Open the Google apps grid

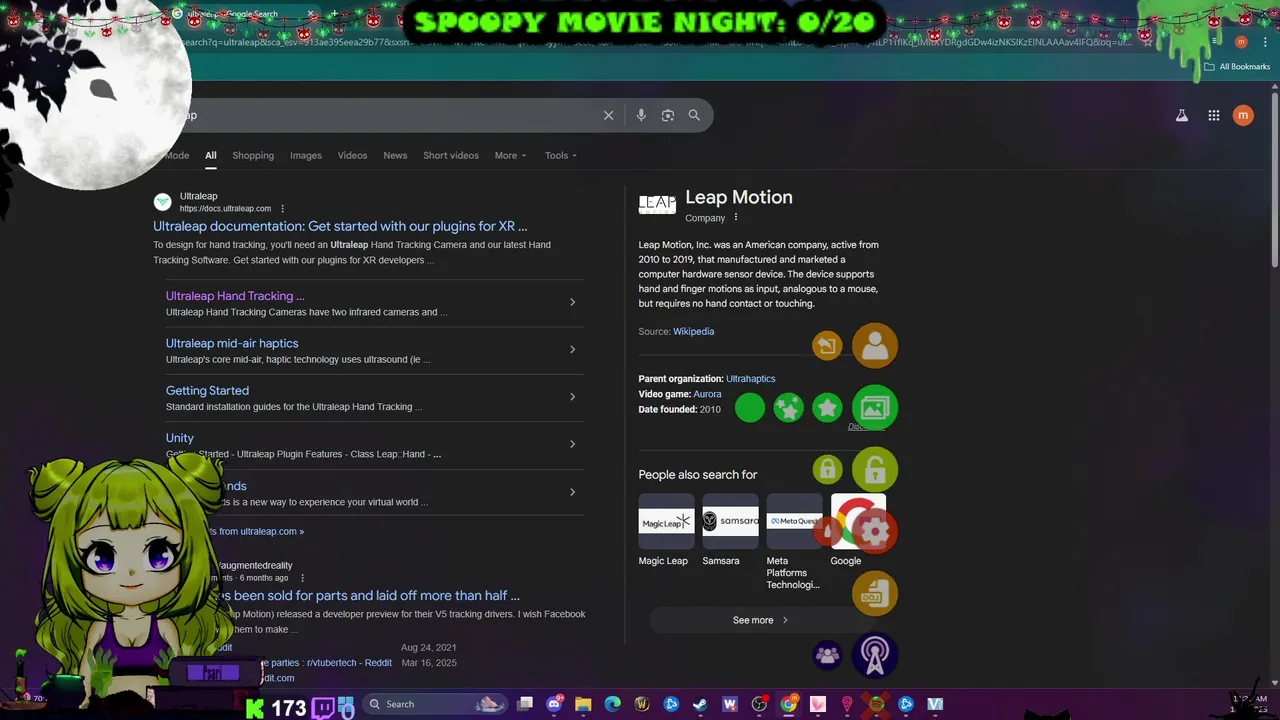click(x=1213, y=115)
